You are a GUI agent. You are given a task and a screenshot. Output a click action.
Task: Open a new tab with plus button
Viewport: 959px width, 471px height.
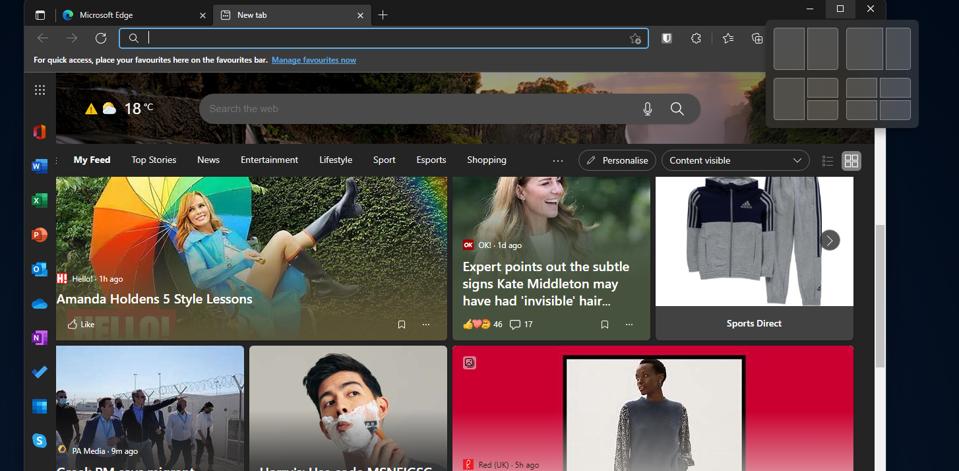pyautogui.click(x=383, y=15)
